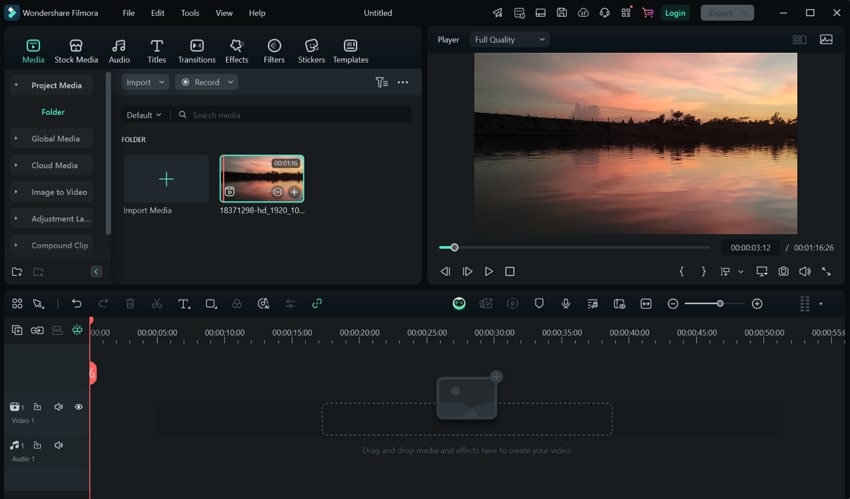Screen dimensions: 850x499
Task: Click the undo arrow in timeline toolbar
Action: (x=76, y=304)
